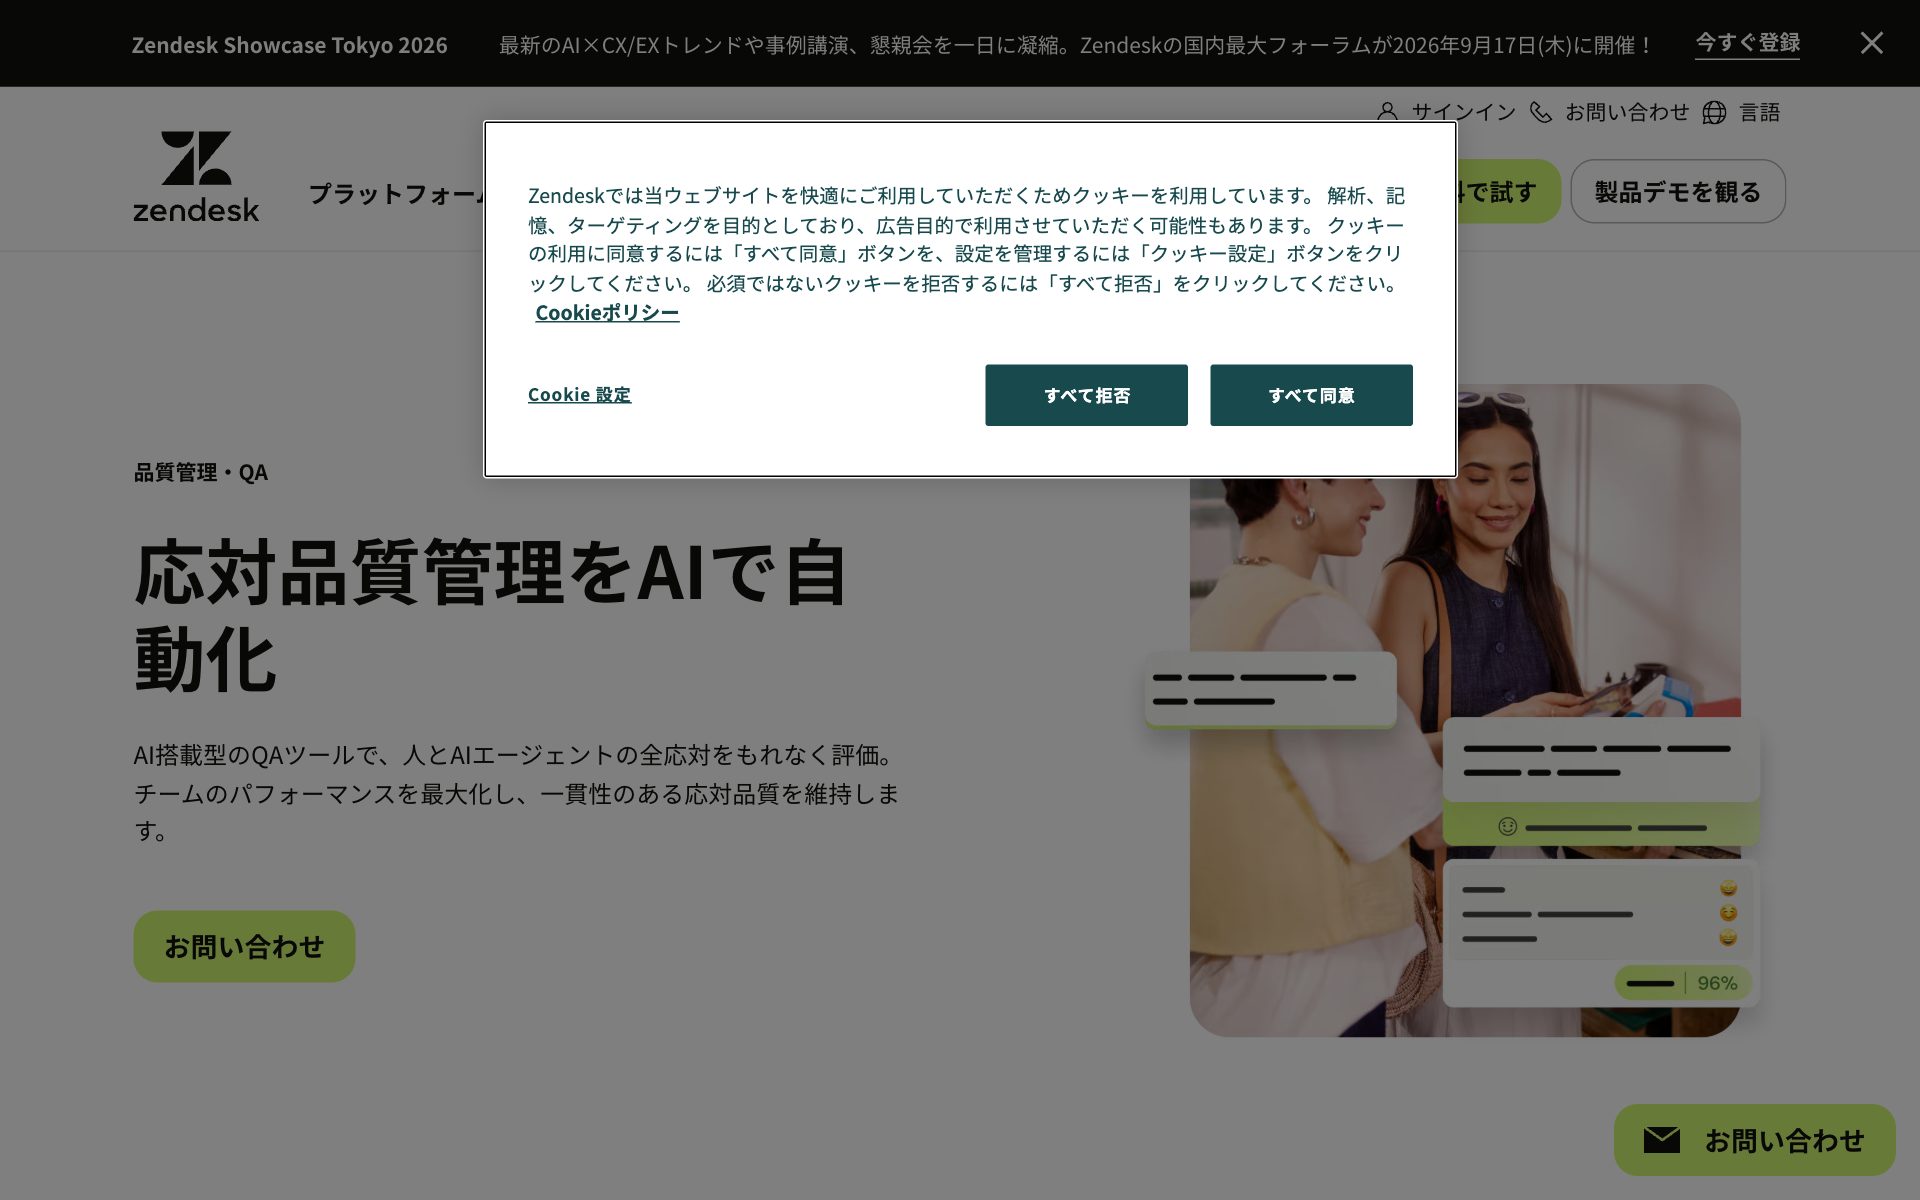Click the phone icon beside お問い合わせ
This screenshot has width=1920, height=1200.
click(x=1541, y=112)
